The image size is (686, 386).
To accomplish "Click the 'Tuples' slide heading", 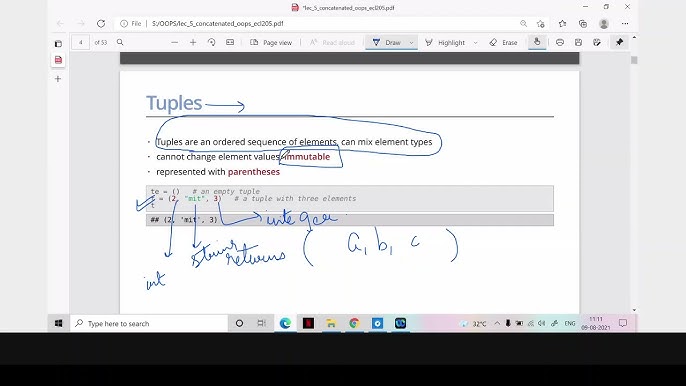I will (x=174, y=103).
